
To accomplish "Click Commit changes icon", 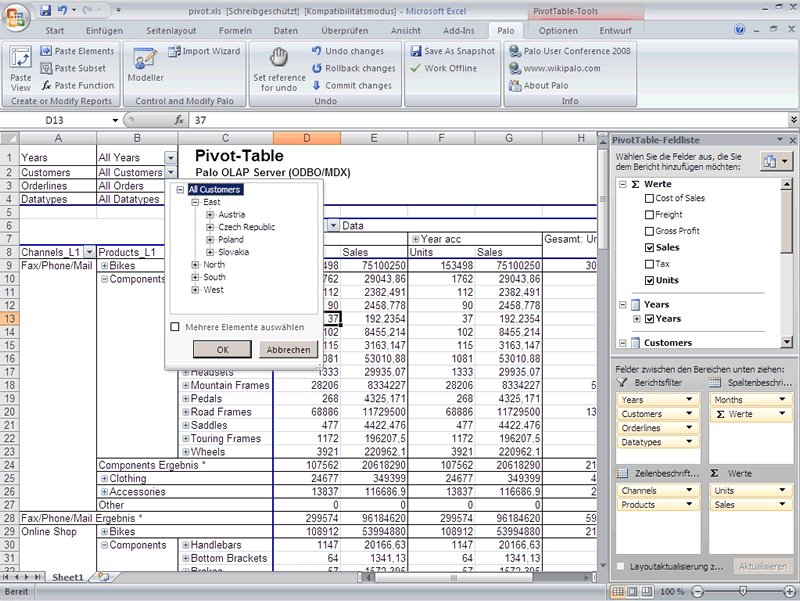I will (x=317, y=85).
